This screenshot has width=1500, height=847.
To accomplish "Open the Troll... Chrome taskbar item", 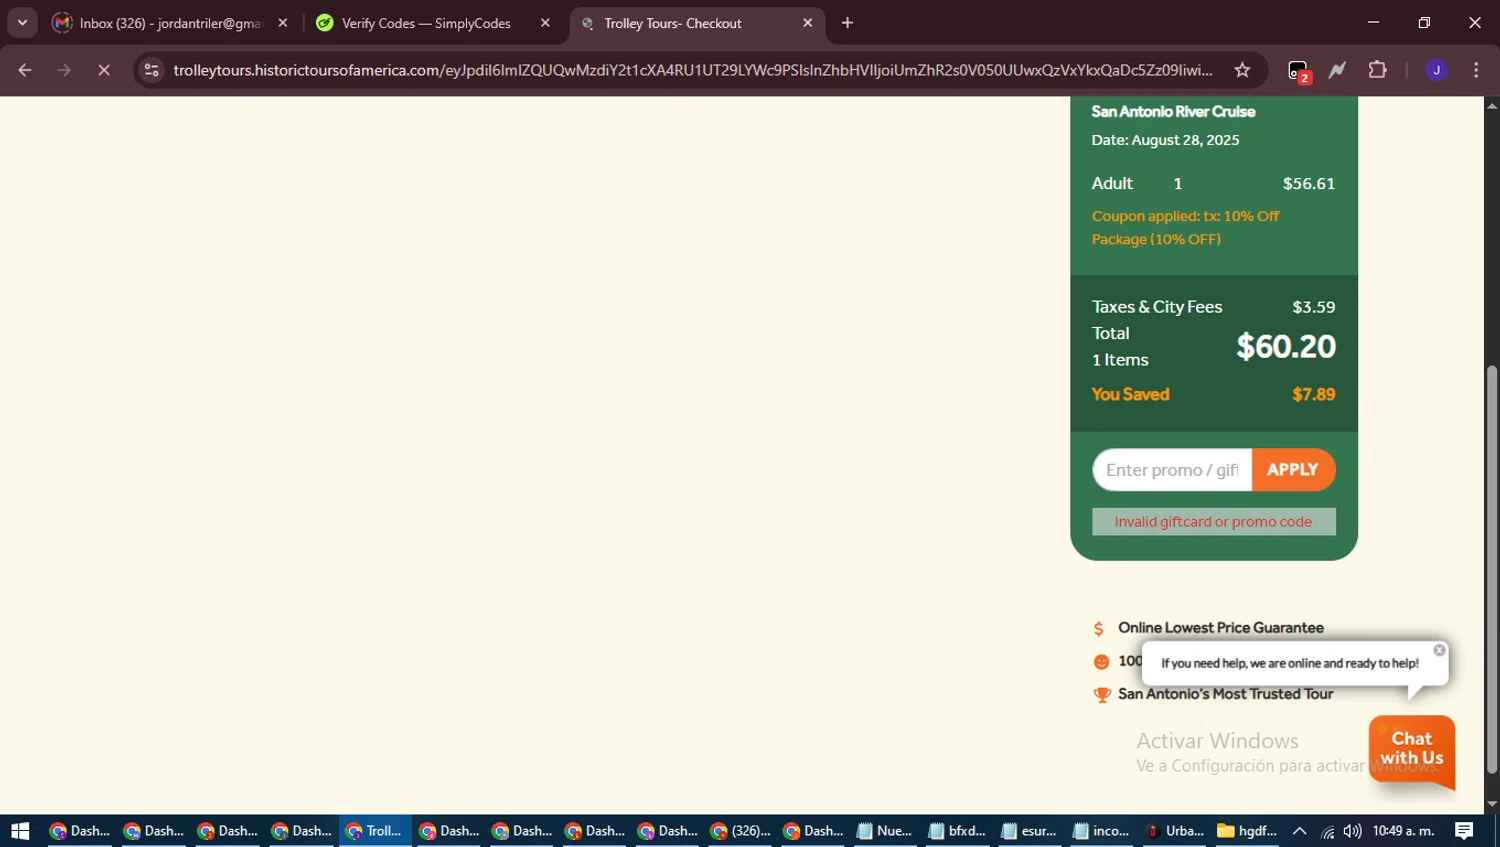I will pyautogui.click(x=375, y=831).
